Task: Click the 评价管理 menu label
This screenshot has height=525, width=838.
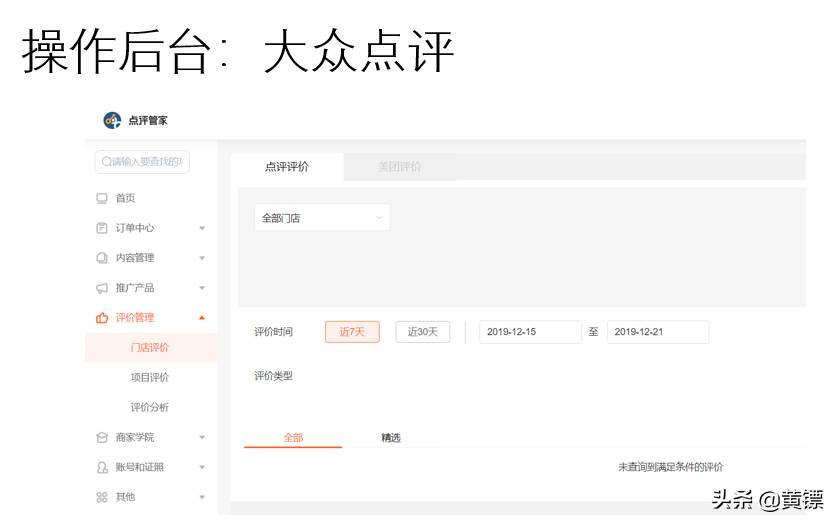Action: tap(135, 318)
